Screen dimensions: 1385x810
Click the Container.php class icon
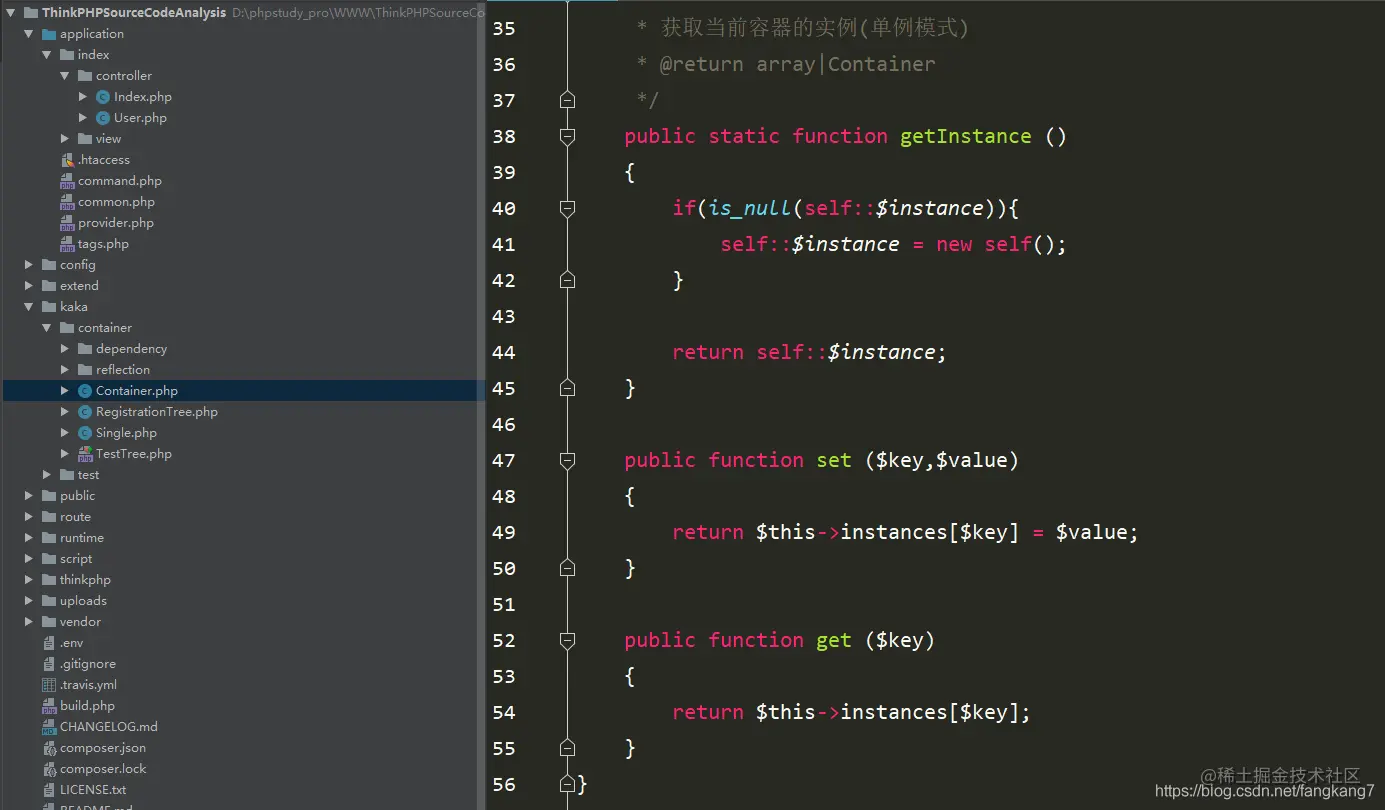coord(85,391)
